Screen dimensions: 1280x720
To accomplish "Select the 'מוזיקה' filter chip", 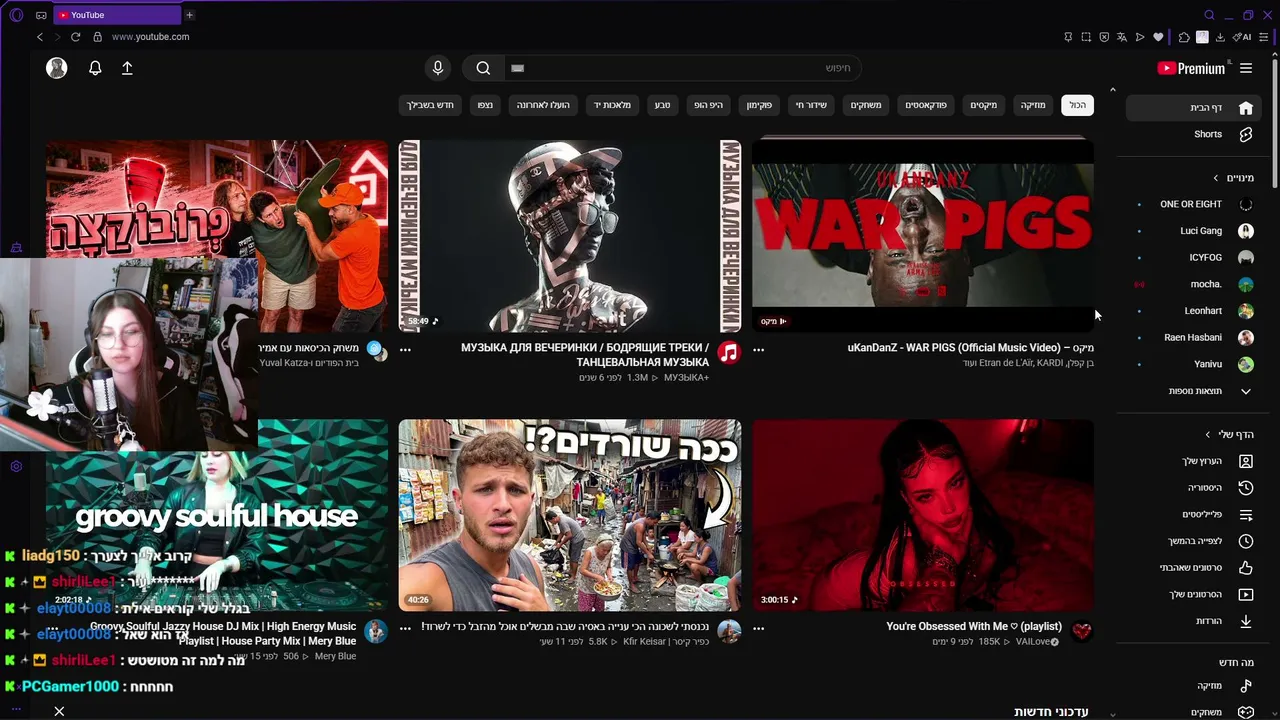I will click(x=1033, y=105).
